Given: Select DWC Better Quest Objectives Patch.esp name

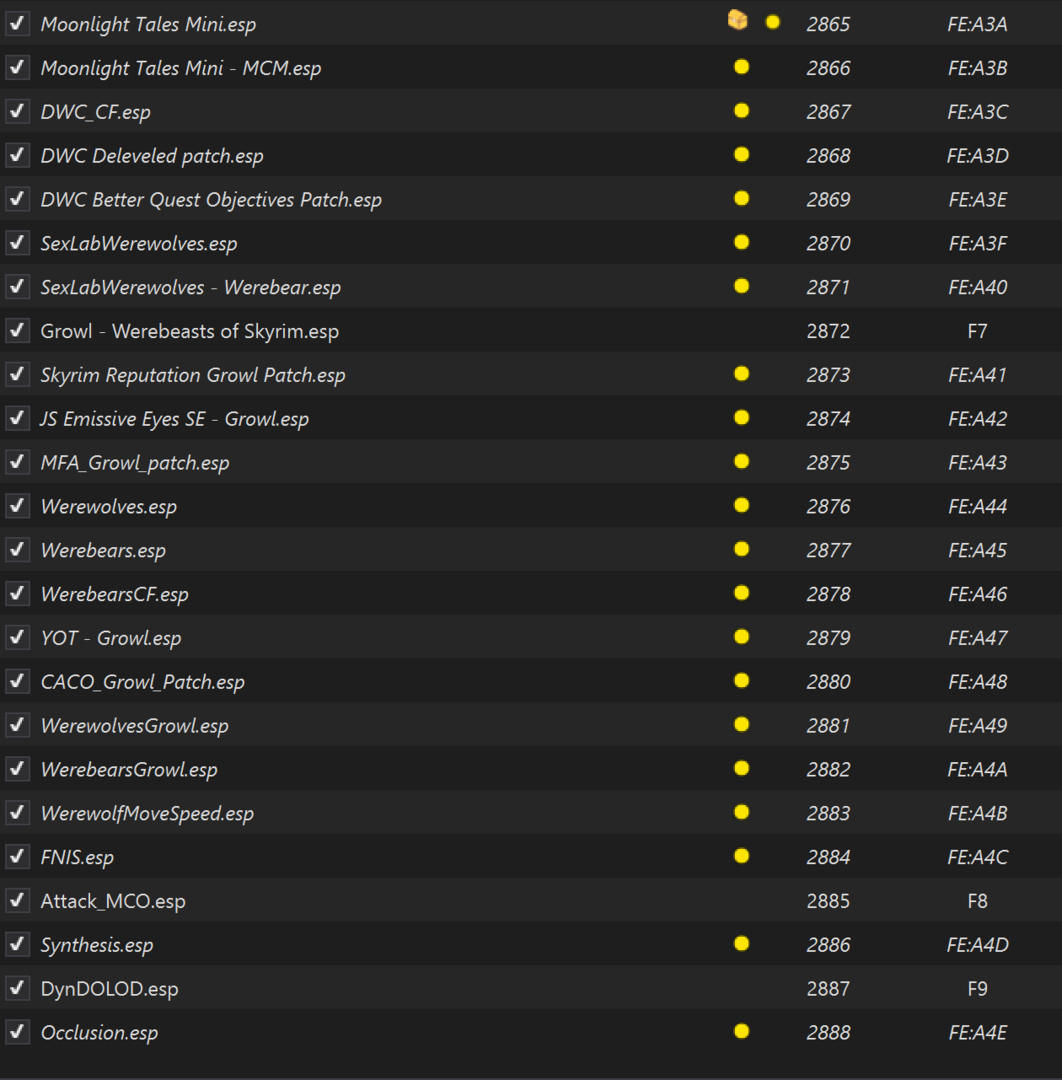Looking at the screenshot, I should click(211, 200).
